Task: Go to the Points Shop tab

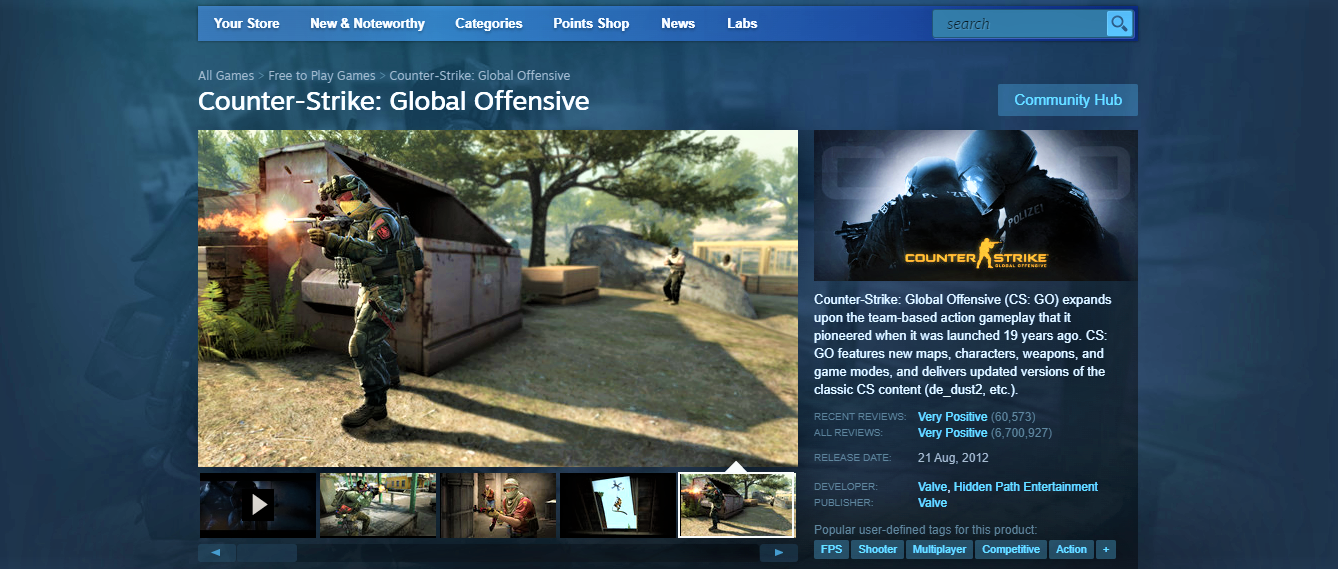Action: pyautogui.click(x=591, y=23)
